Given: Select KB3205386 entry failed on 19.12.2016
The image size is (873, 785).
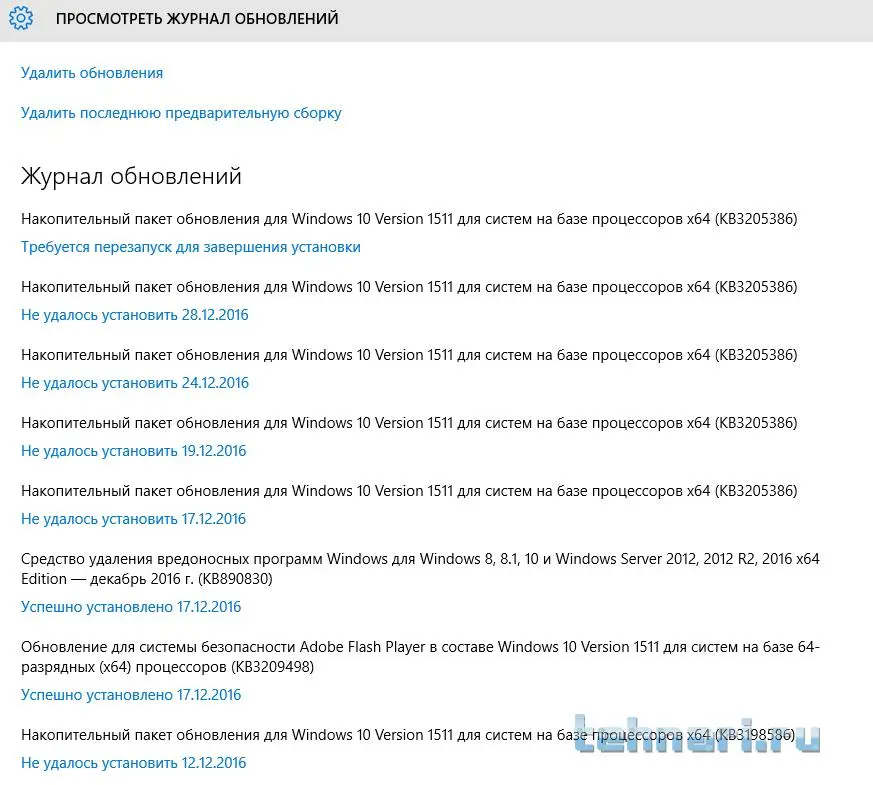Looking at the screenshot, I should click(x=409, y=423).
